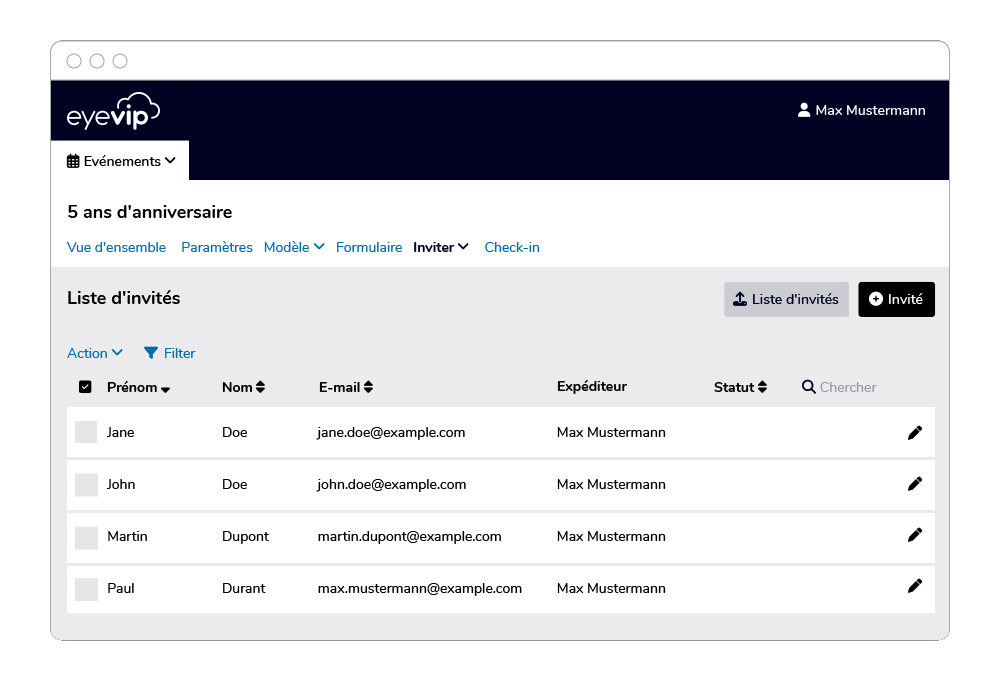Select the checkbox next to Martin

(x=86, y=537)
